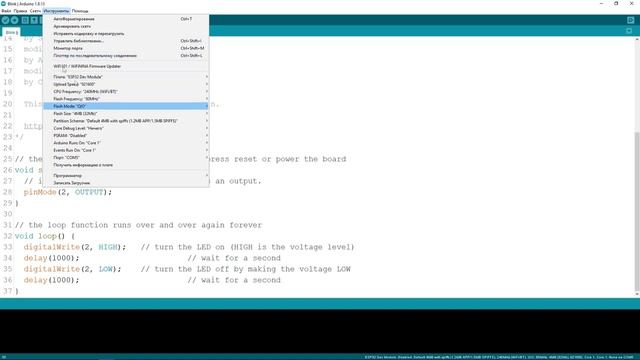Screen dimensions: 640x360
Task: Expand the Partition Scheme submenu
Action: (126, 121)
